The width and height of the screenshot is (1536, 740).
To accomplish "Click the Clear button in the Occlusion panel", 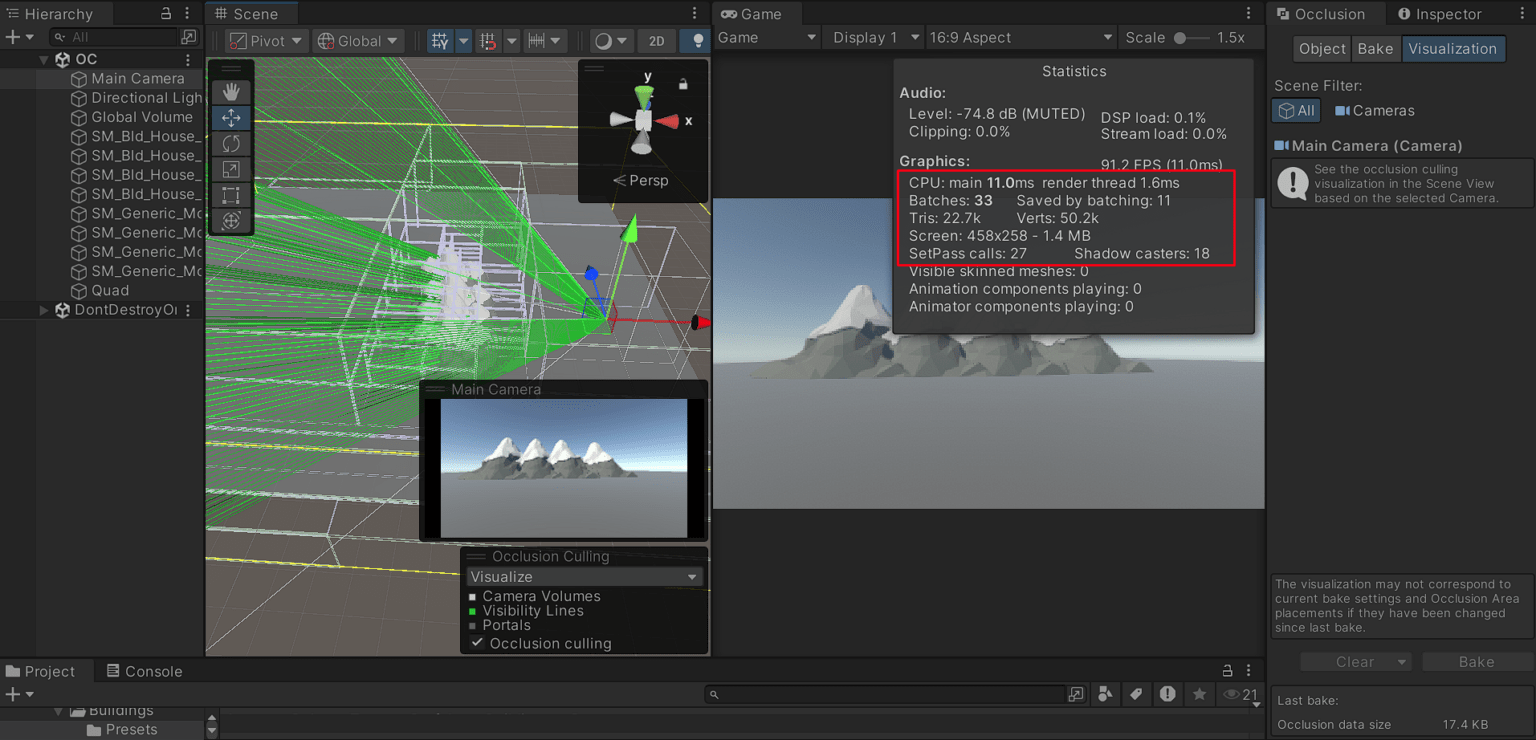I will pyautogui.click(x=1349, y=661).
